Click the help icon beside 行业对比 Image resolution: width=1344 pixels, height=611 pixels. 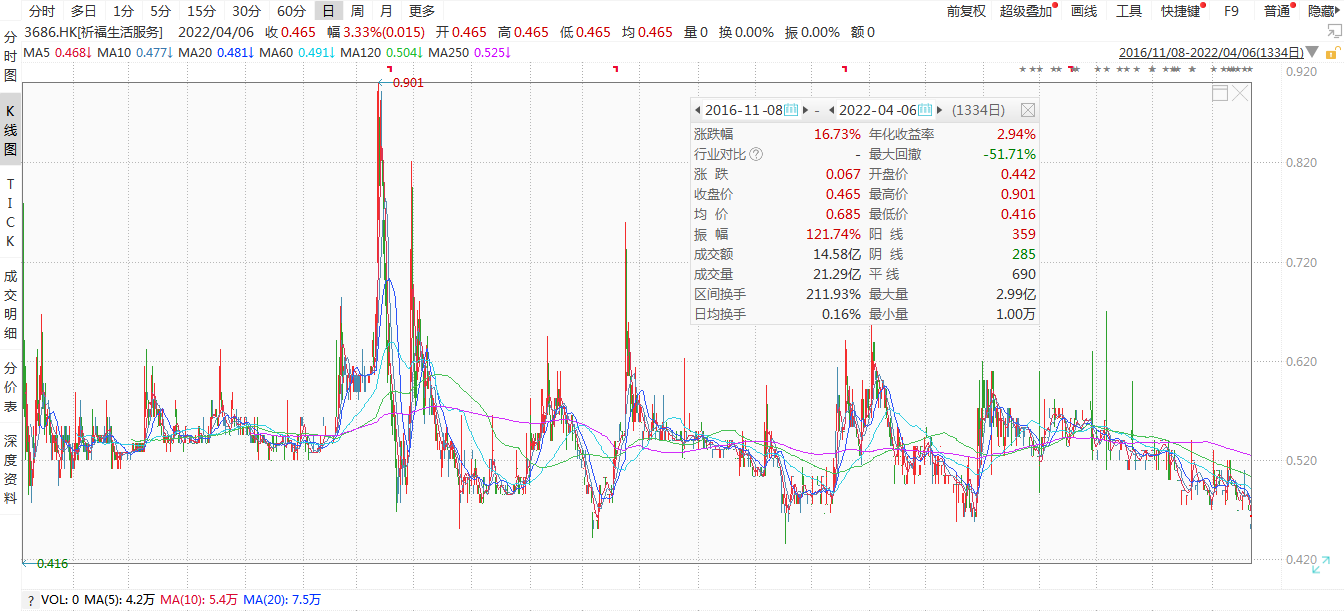pos(756,154)
